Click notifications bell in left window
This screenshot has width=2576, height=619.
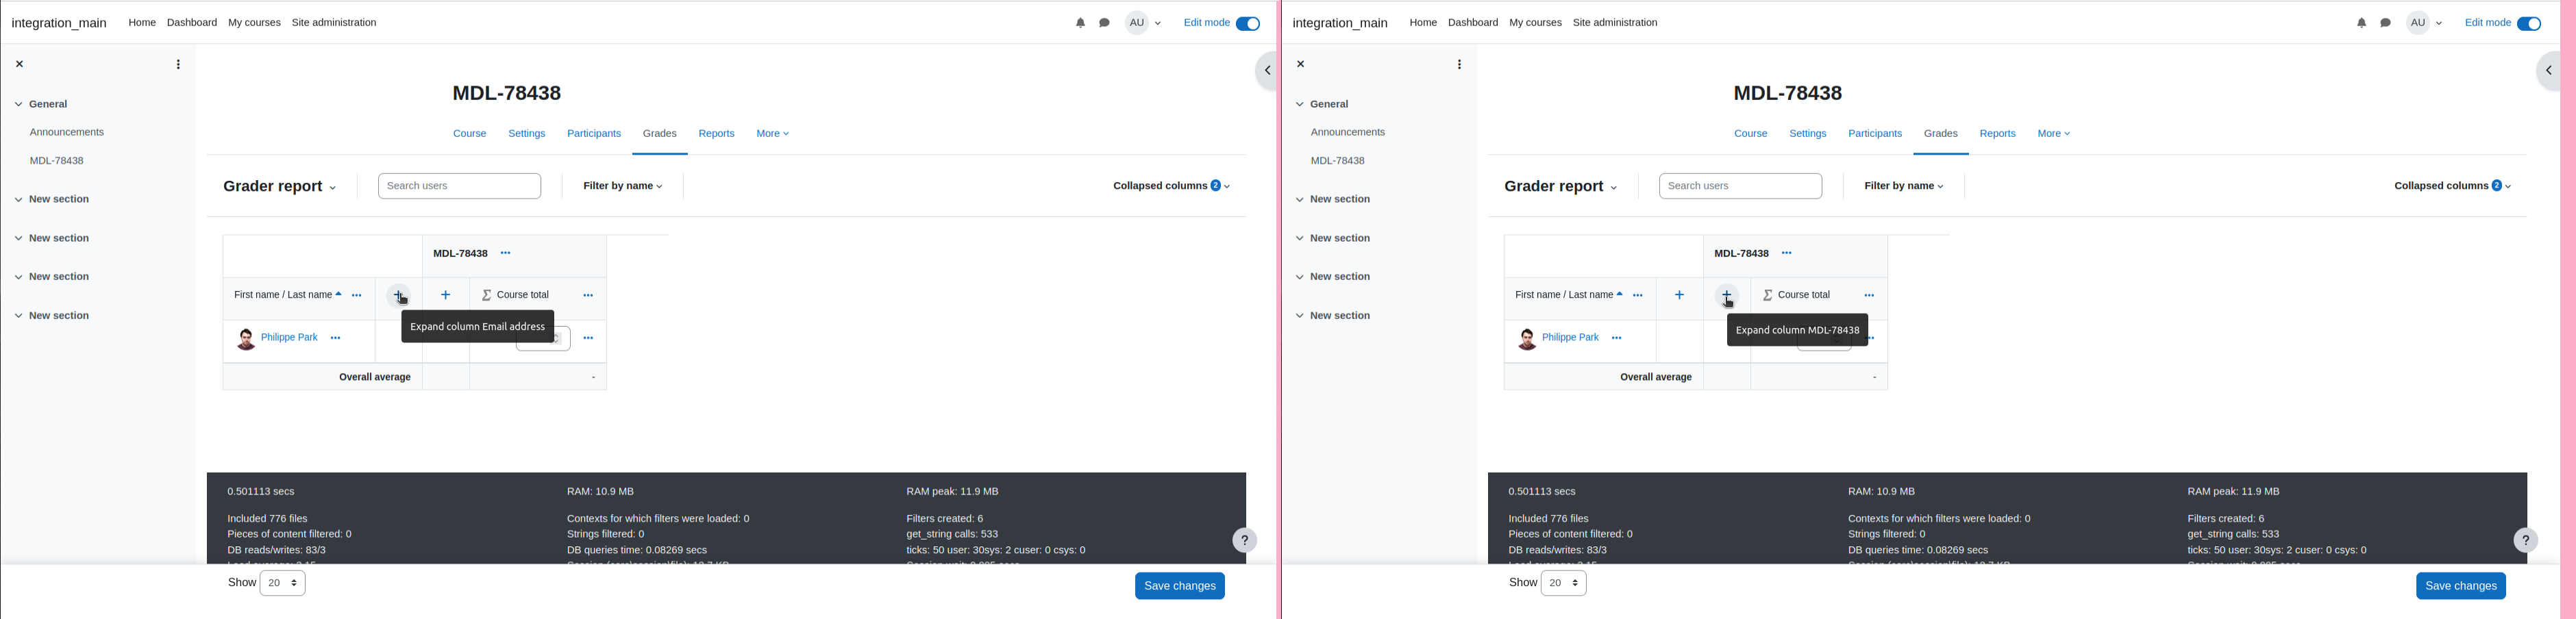(1080, 23)
